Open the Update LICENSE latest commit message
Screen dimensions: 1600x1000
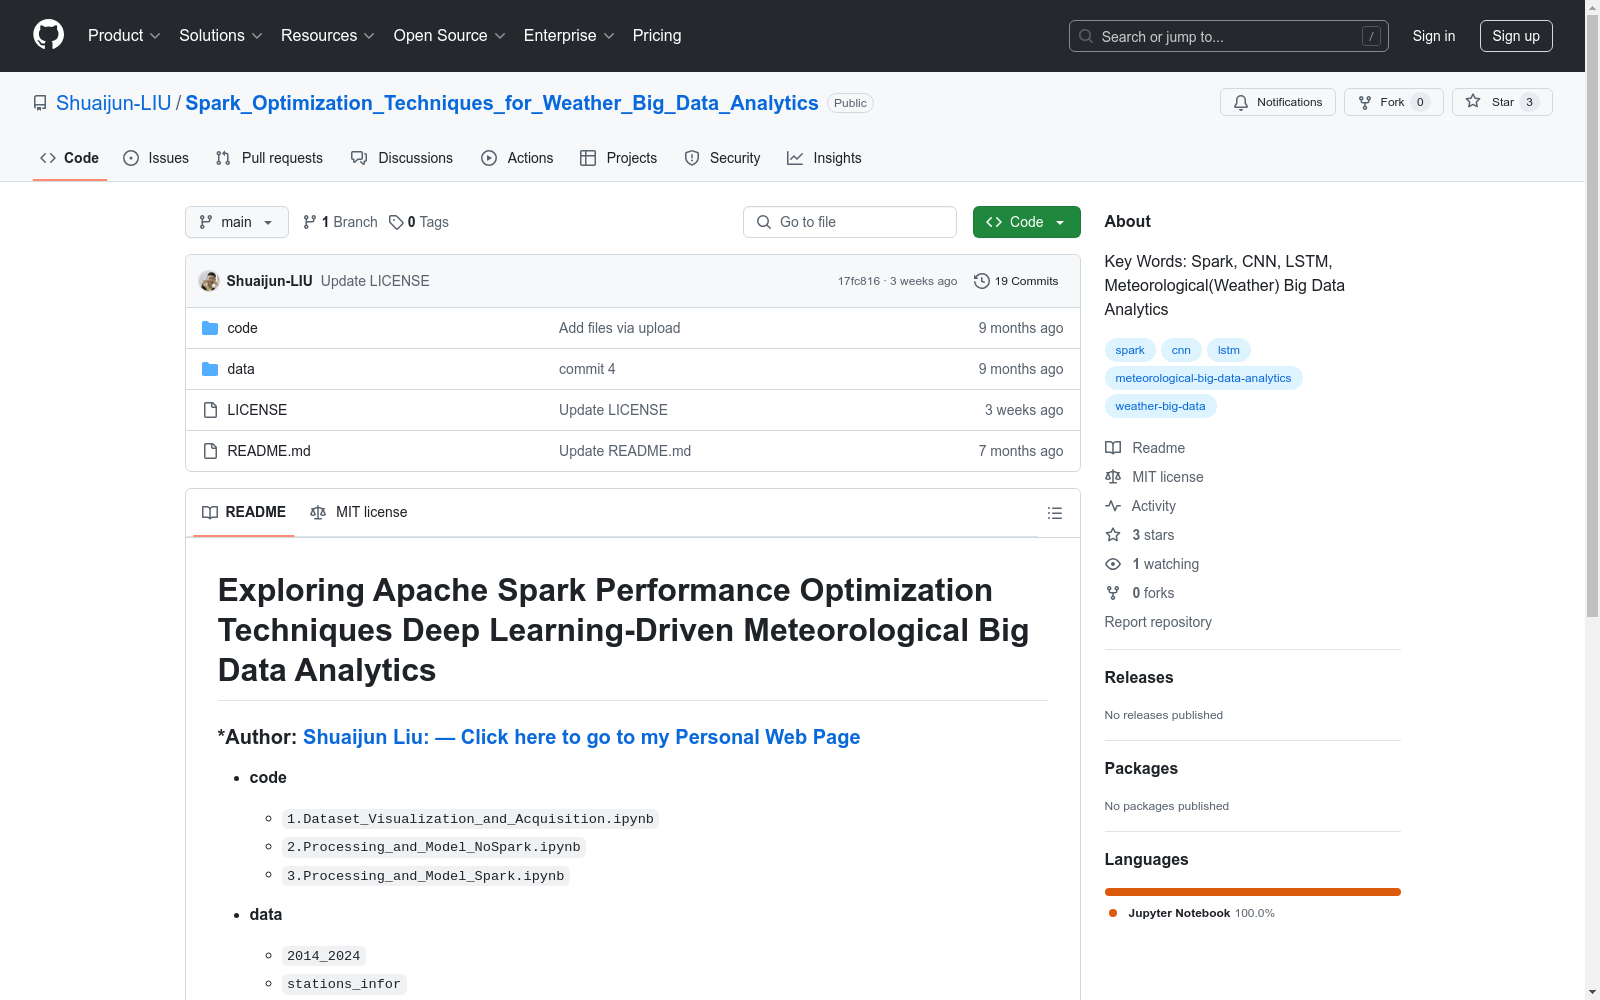375,281
